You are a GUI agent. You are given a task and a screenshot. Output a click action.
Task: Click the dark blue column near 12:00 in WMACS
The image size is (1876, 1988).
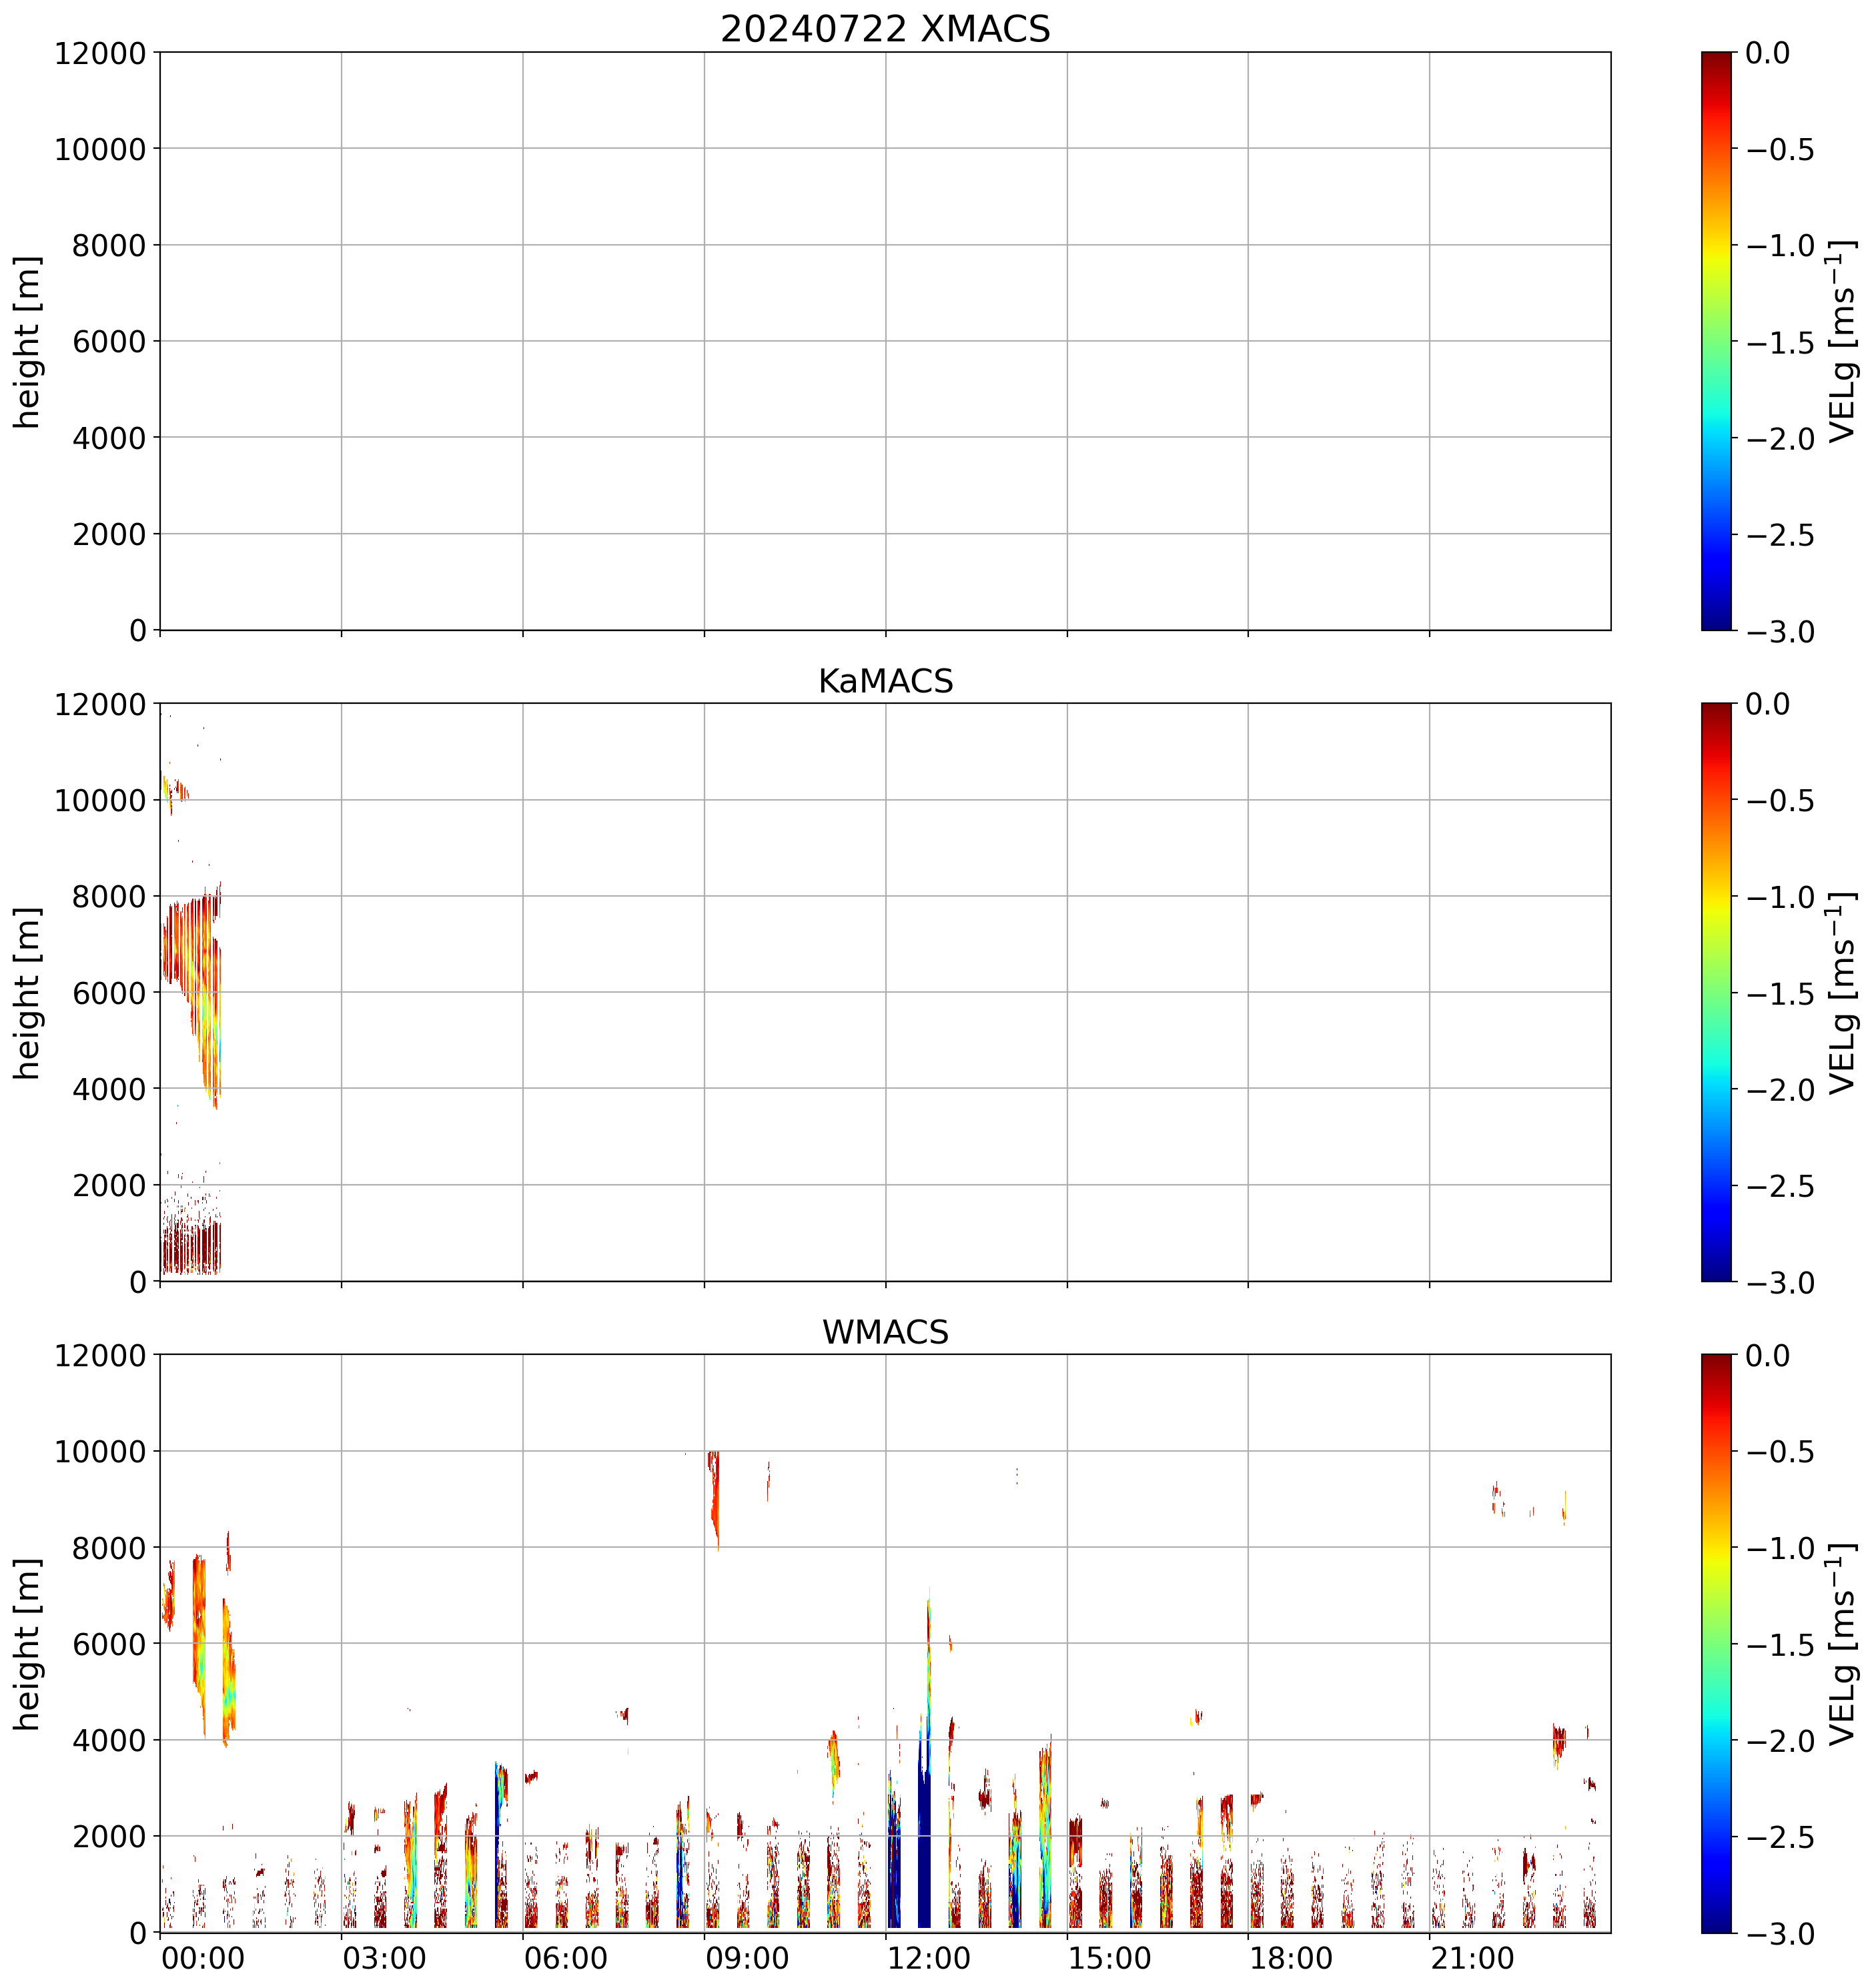tap(924, 1850)
